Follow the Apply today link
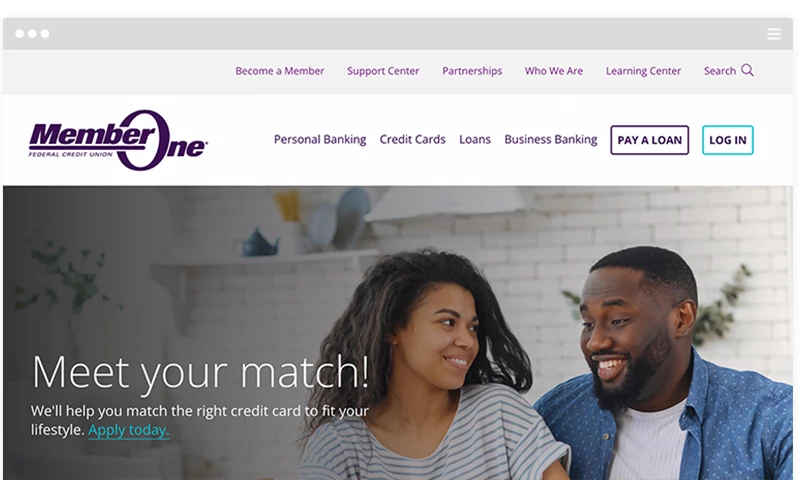 [x=129, y=430]
